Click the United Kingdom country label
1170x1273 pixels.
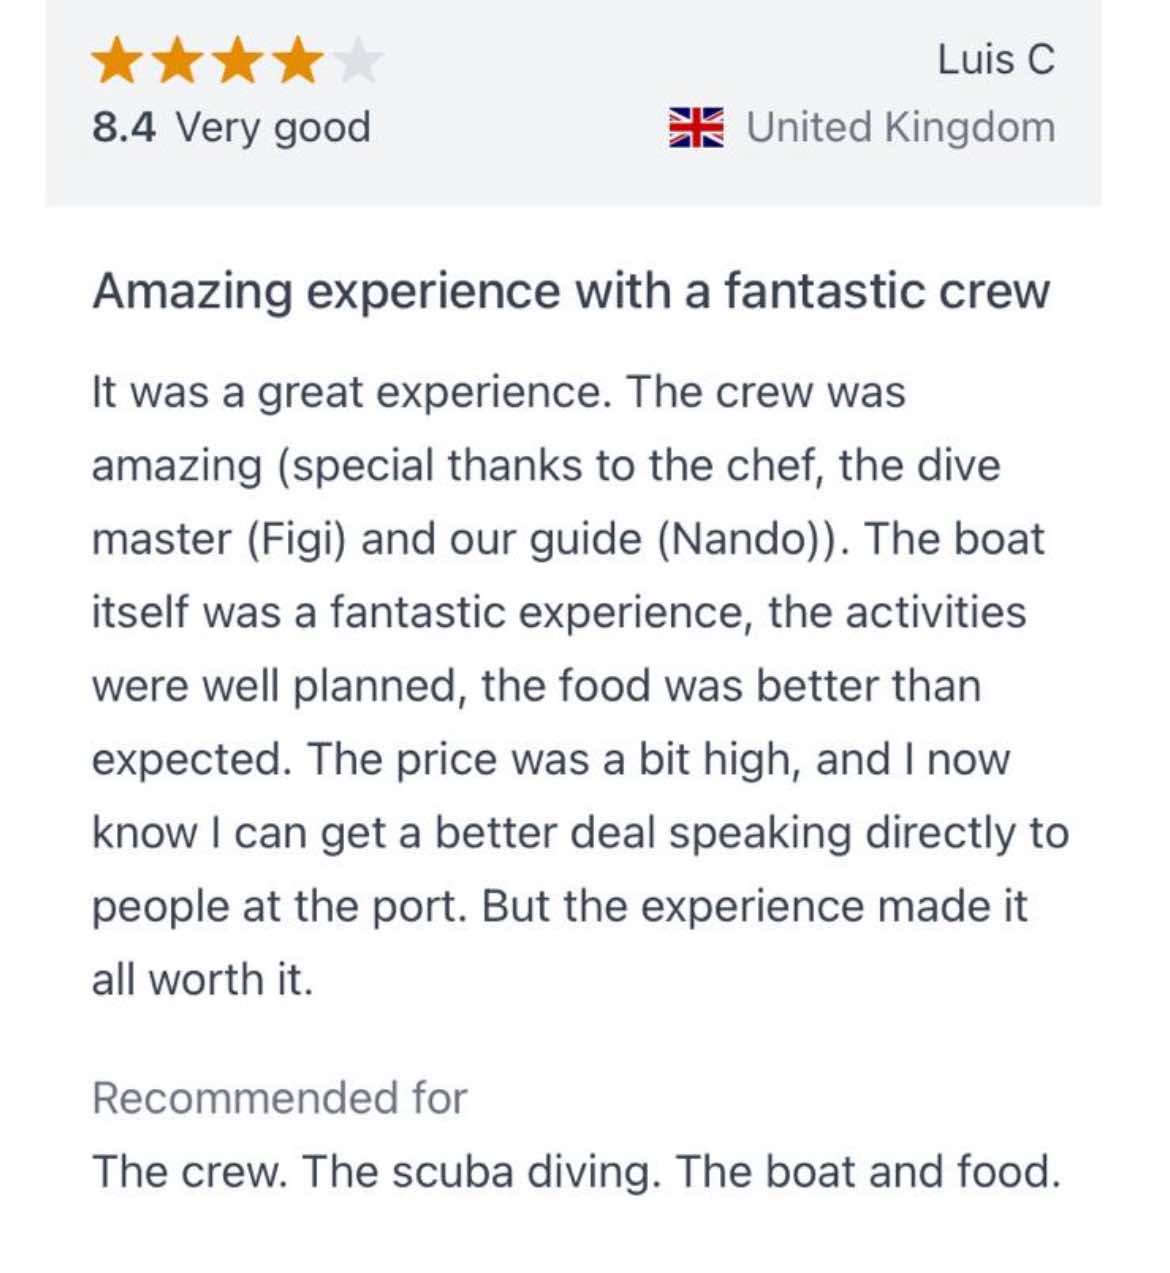click(x=901, y=128)
